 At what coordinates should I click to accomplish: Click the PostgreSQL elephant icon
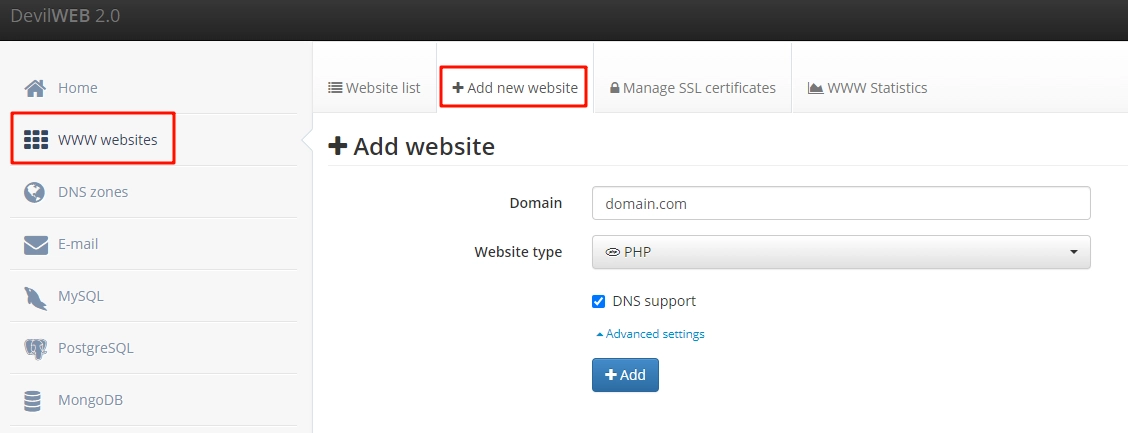35,349
